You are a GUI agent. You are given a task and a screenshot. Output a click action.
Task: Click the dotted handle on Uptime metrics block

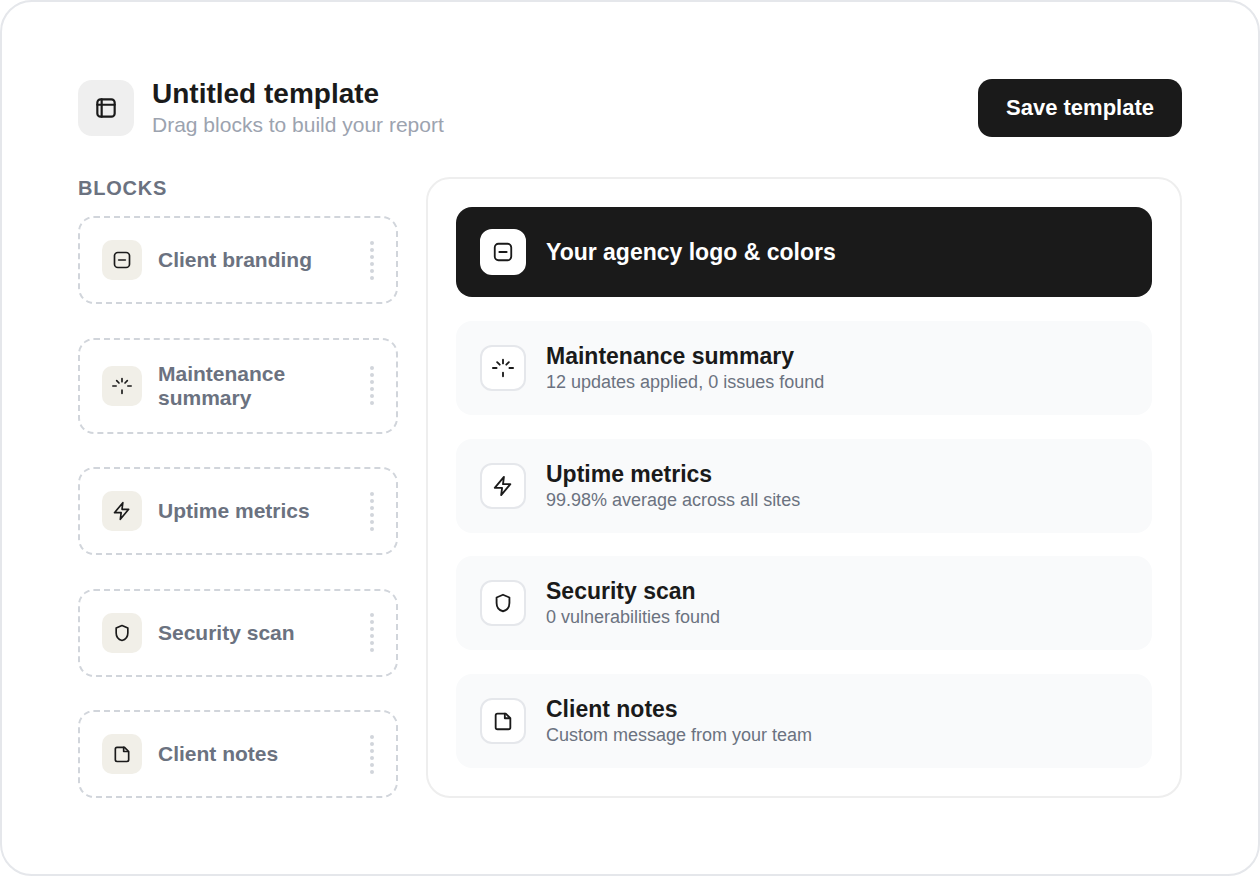pos(372,511)
